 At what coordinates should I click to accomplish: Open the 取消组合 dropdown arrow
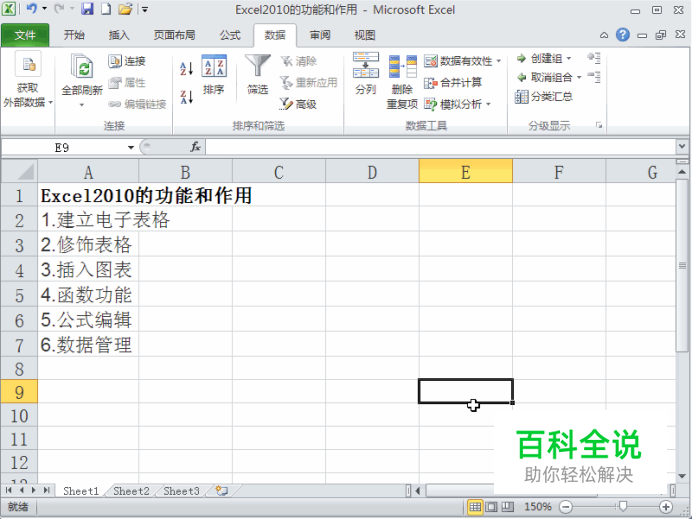579,77
